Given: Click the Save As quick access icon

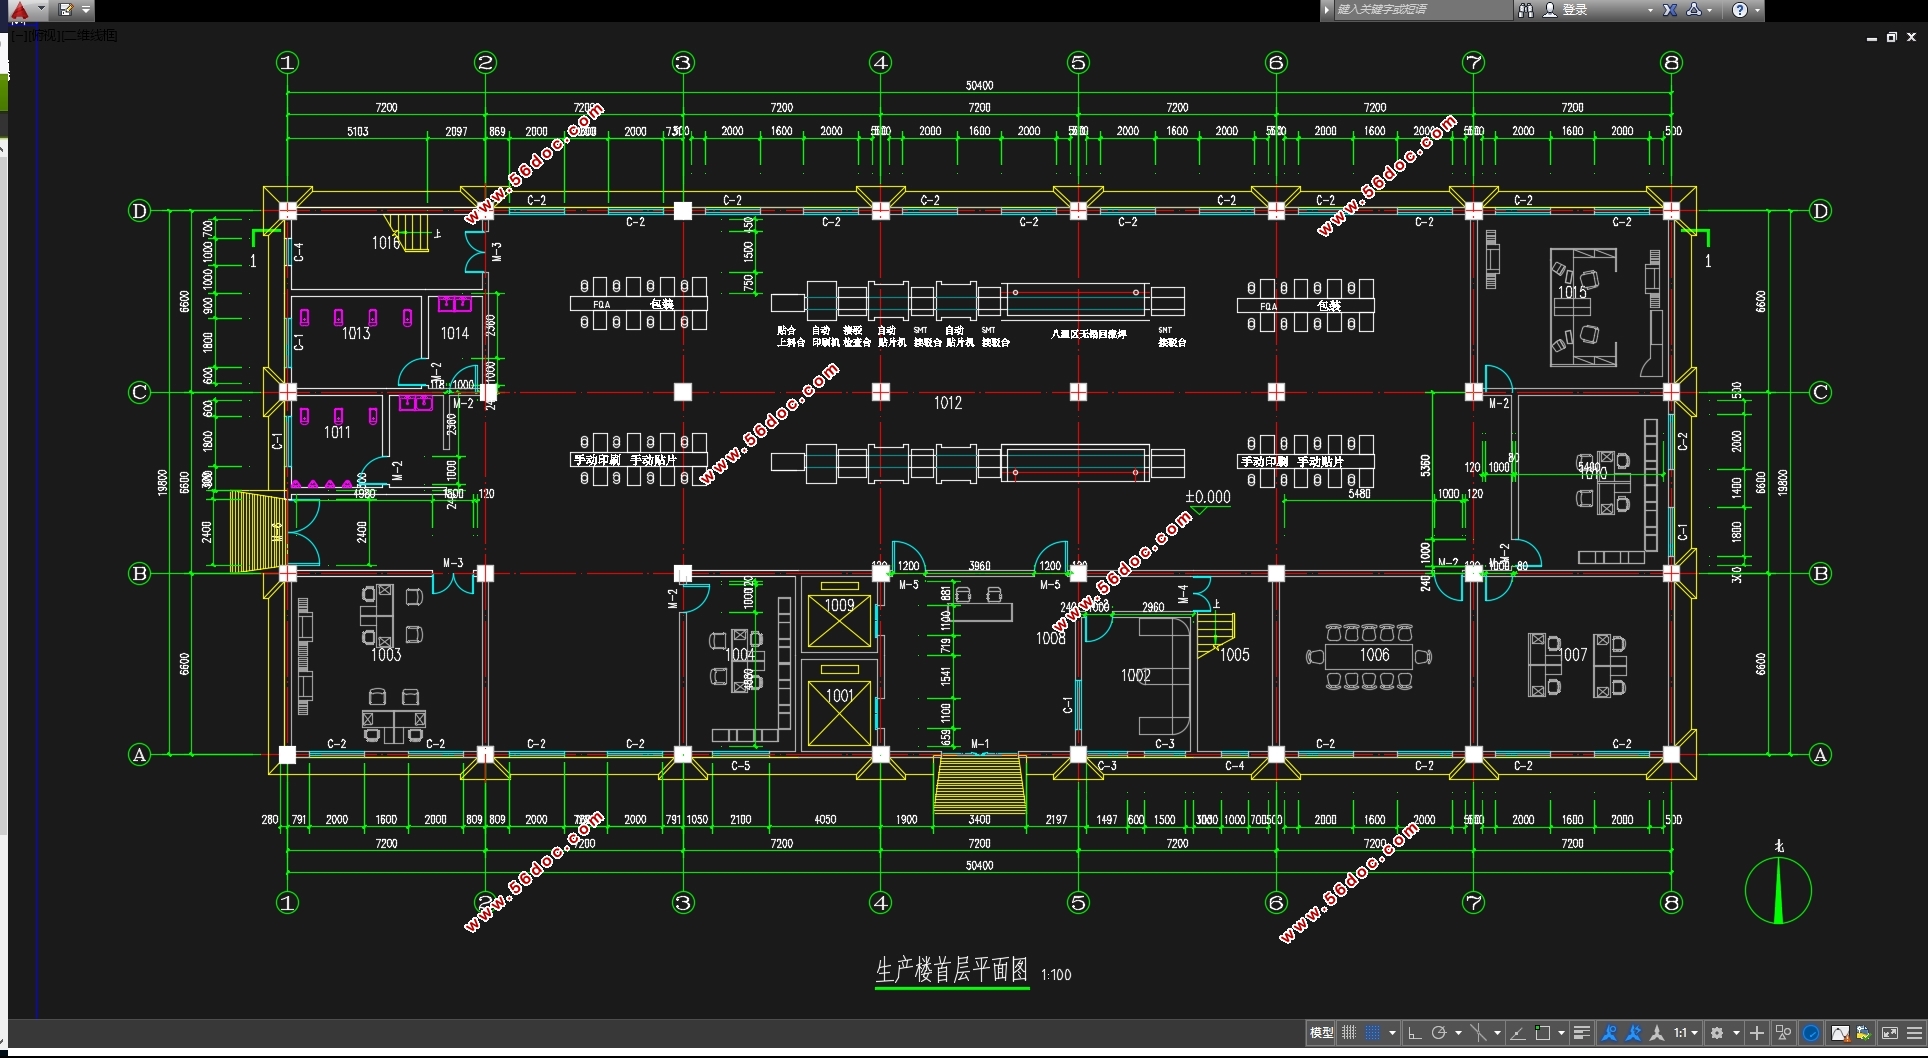Looking at the screenshot, I should (66, 10).
